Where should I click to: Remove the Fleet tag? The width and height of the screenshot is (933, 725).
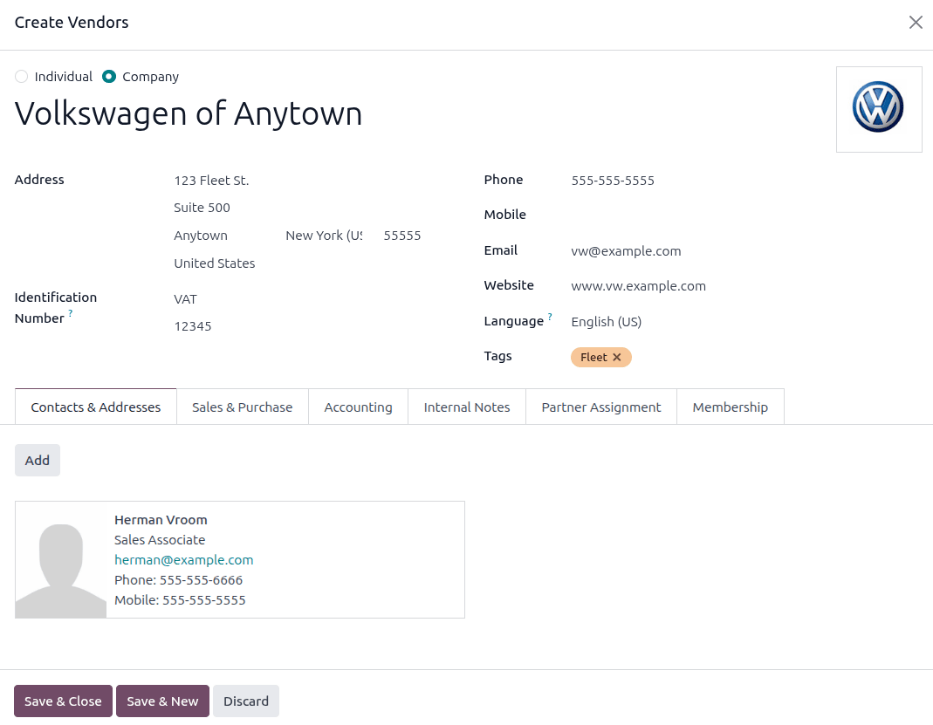point(618,357)
